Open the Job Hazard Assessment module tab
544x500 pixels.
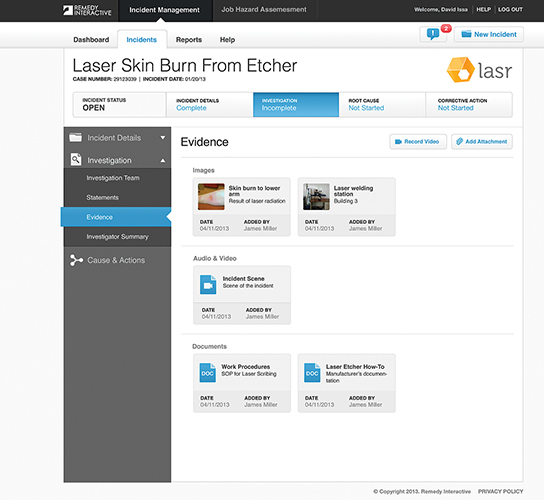[264, 10]
